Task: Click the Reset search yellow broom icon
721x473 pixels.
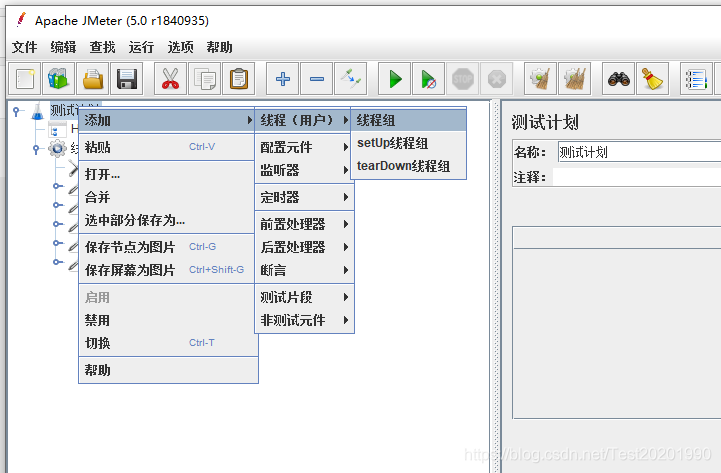Action: tap(652, 79)
